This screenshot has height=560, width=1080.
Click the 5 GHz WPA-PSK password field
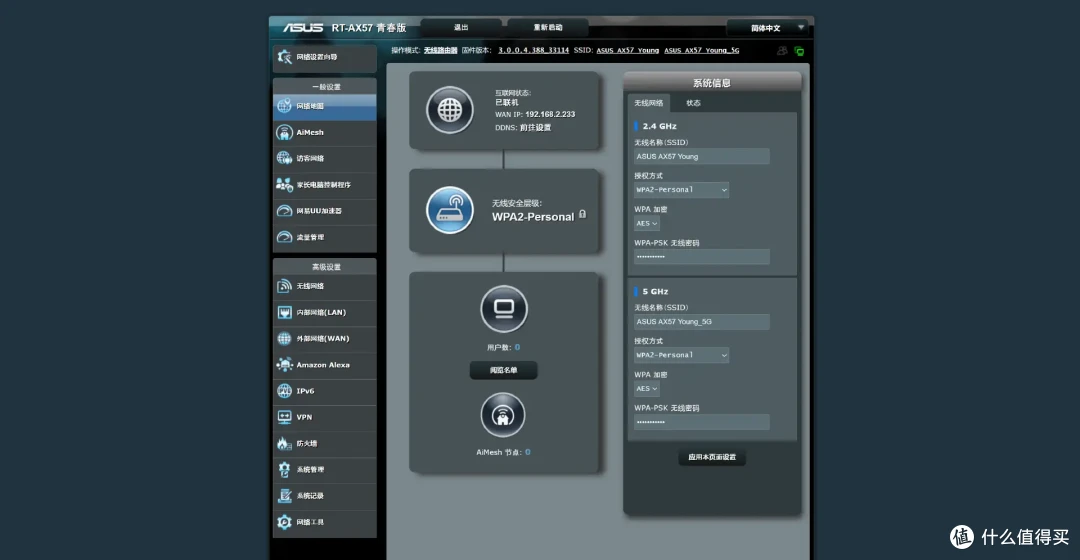click(x=701, y=422)
